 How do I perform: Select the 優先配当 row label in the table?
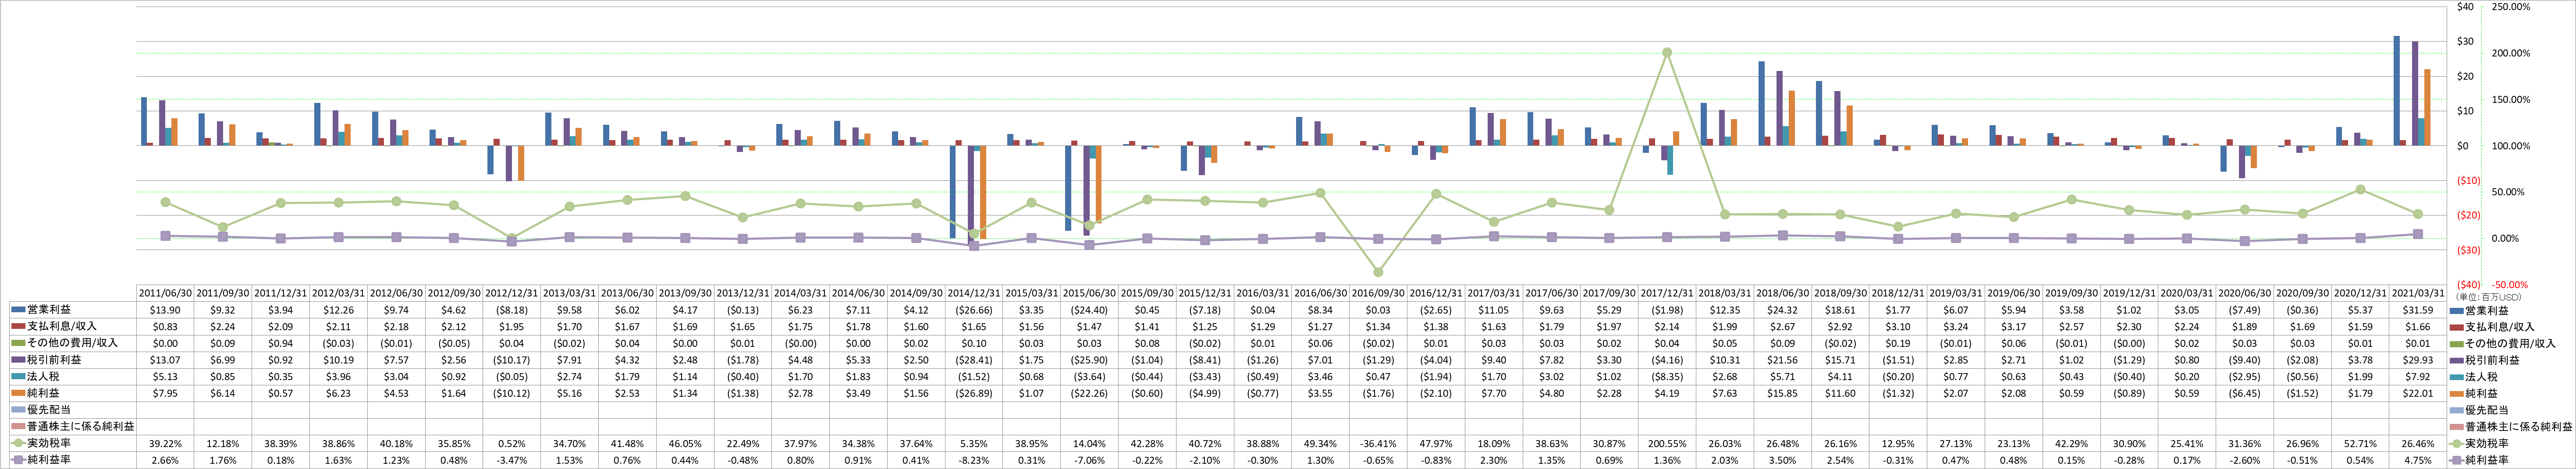pyautogui.click(x=50, y=410)
